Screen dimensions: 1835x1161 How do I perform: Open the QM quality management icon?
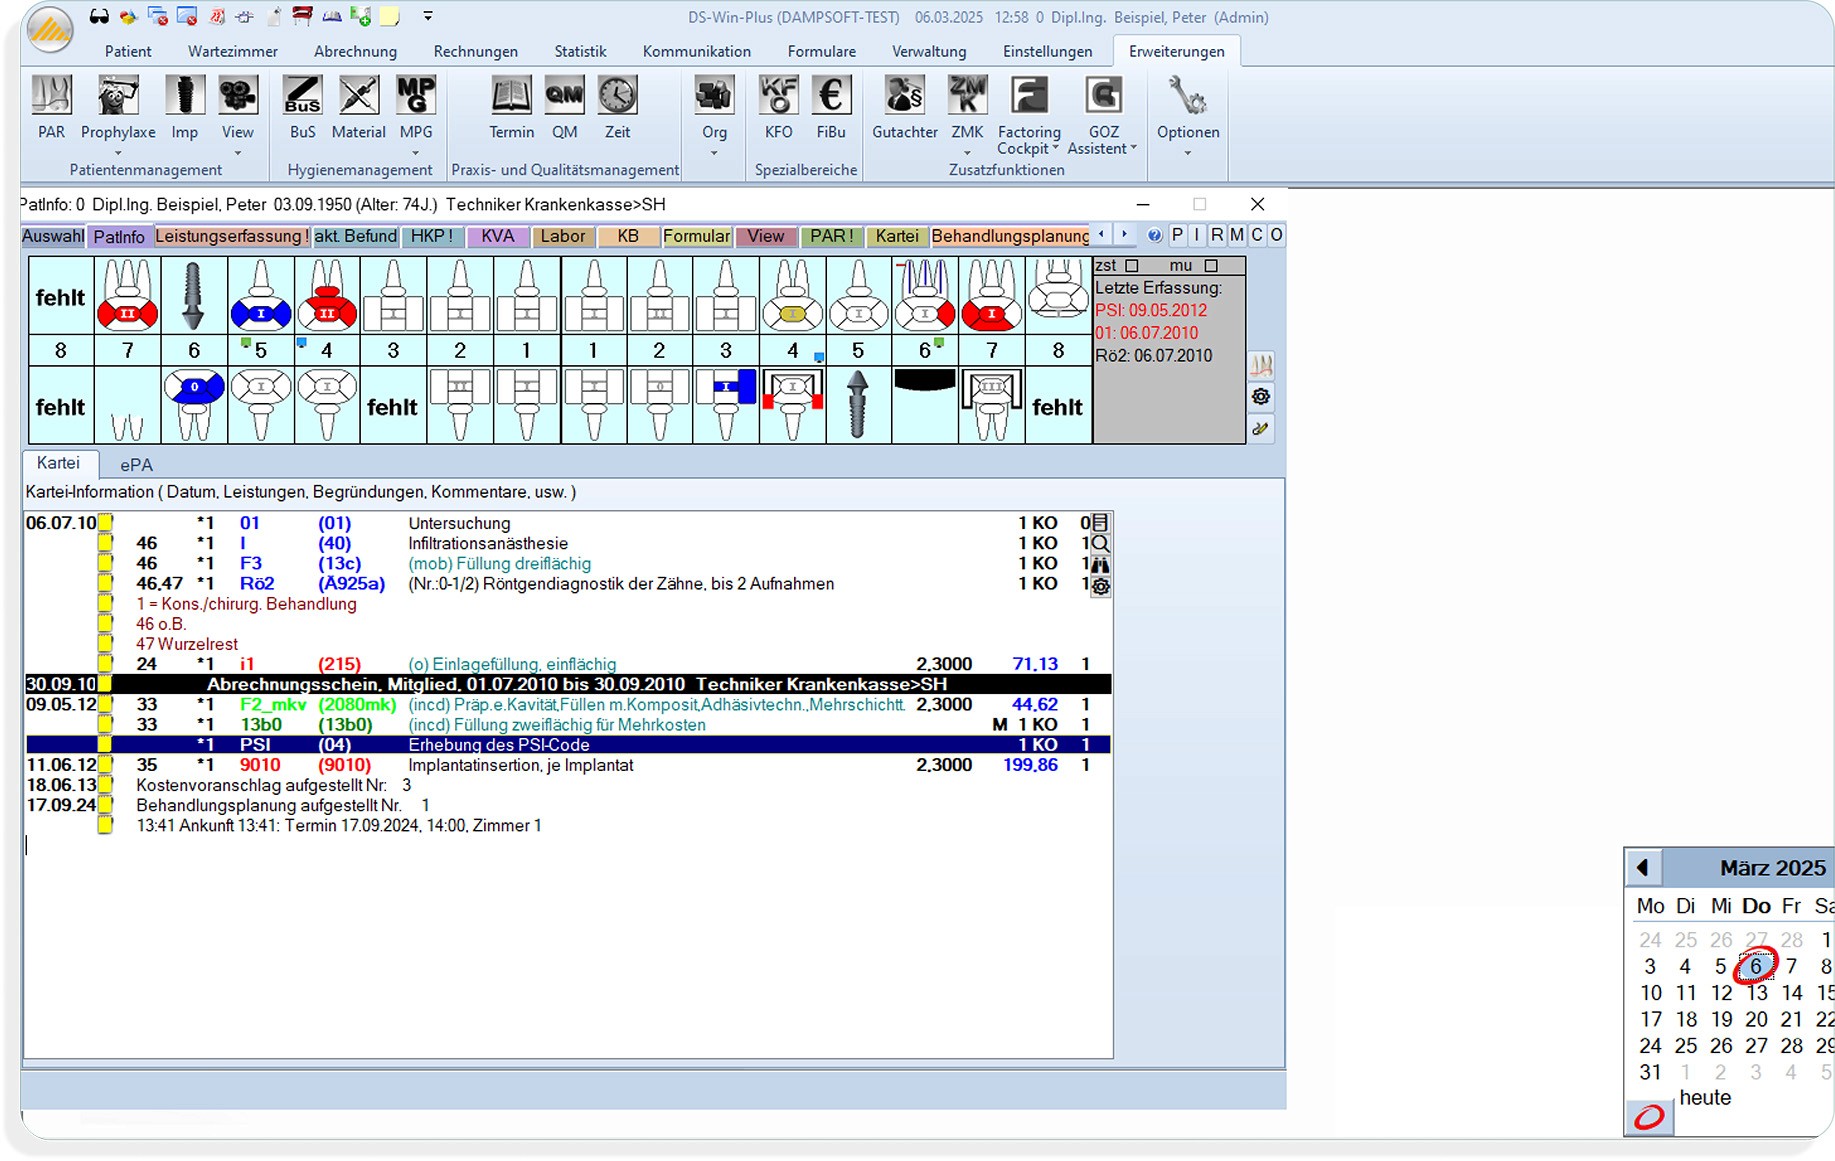pyautogui.click(x=564, y=96)
